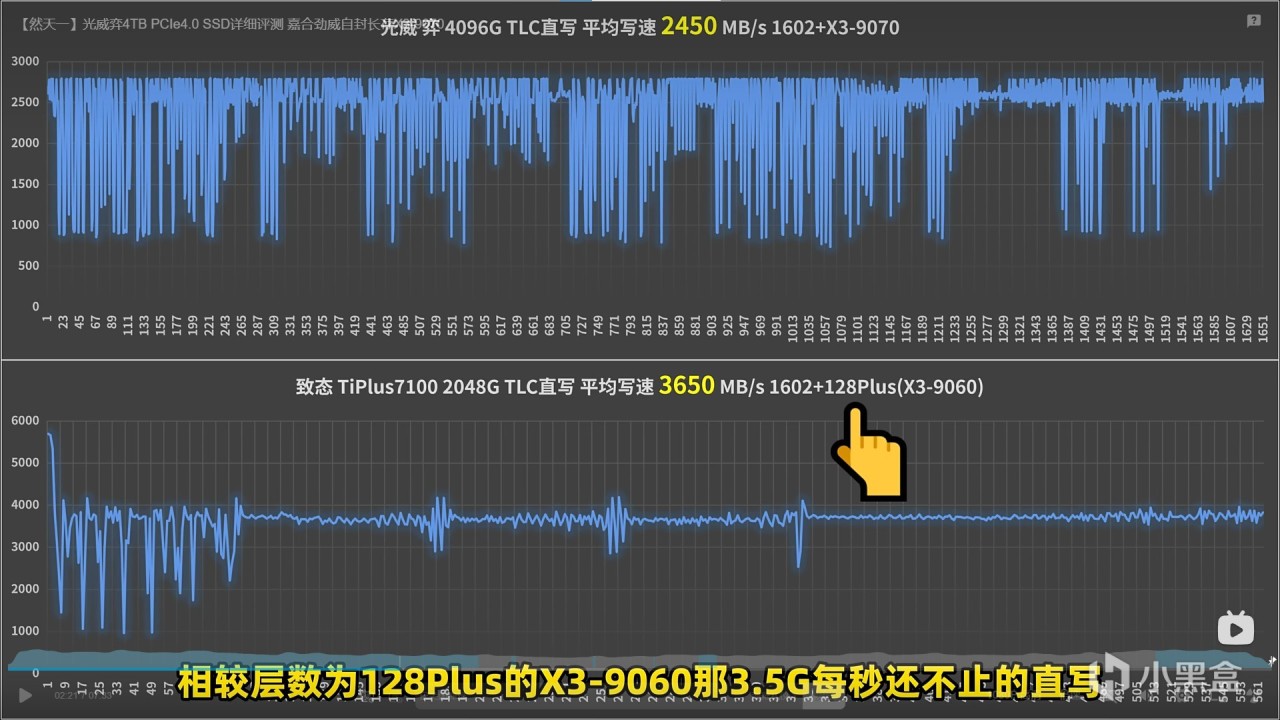Click the 2000 label on the top chart's axis
The width and height of the screenshot is (1280, 720).
[25, 143]
